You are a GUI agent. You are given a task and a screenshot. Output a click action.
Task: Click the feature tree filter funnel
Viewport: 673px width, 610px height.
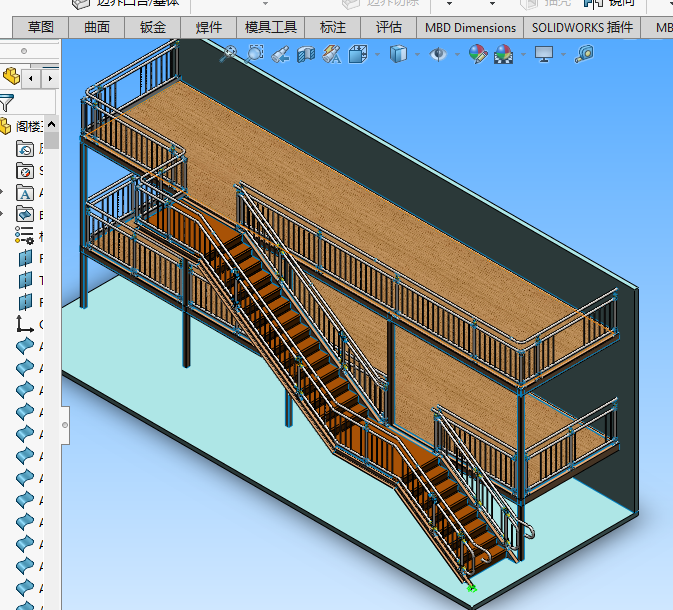coord(7,102)
